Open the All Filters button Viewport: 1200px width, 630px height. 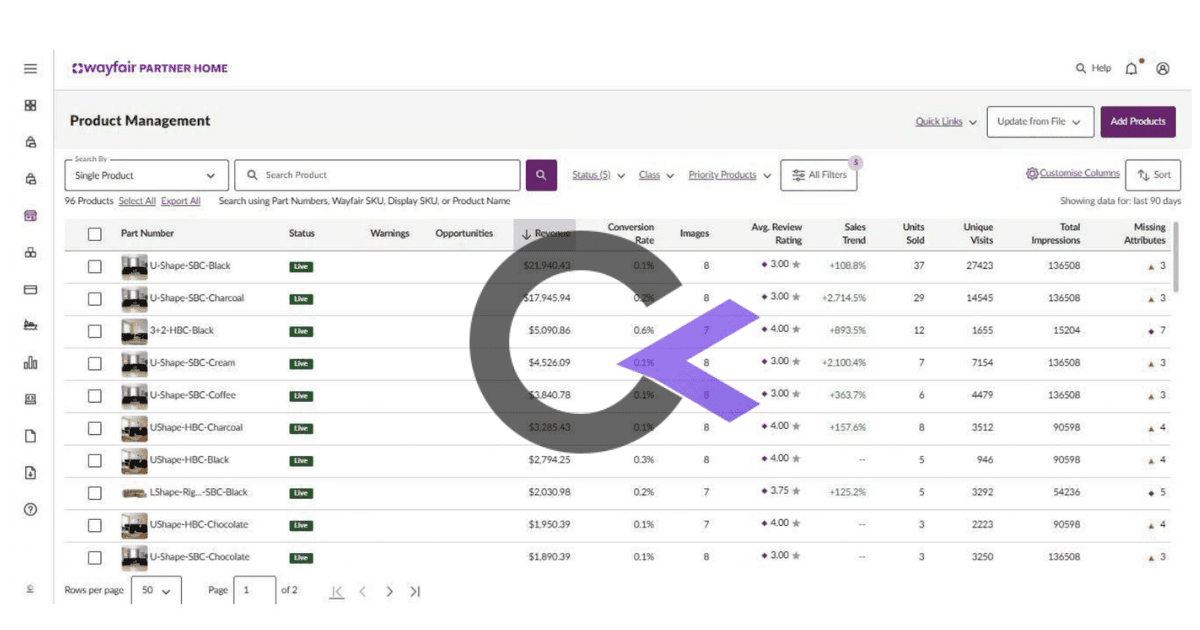tap(818, 175)
